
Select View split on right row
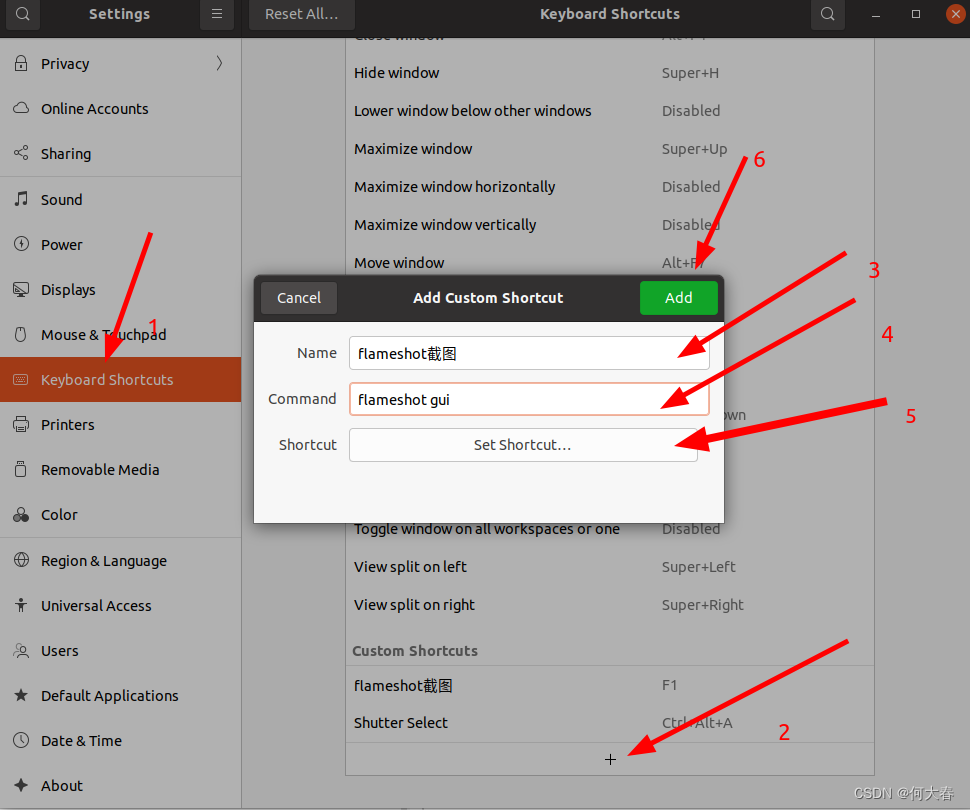[x=610, y=605]
